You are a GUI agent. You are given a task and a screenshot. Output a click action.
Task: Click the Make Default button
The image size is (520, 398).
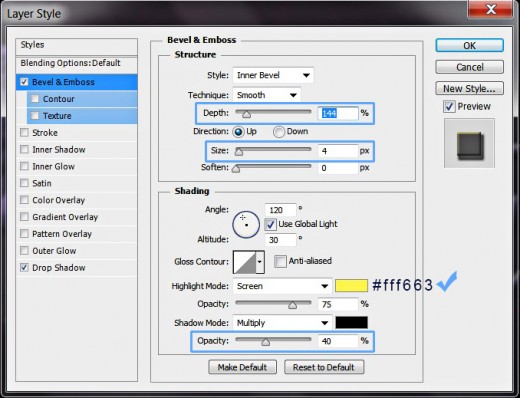(x=242, y=367)
